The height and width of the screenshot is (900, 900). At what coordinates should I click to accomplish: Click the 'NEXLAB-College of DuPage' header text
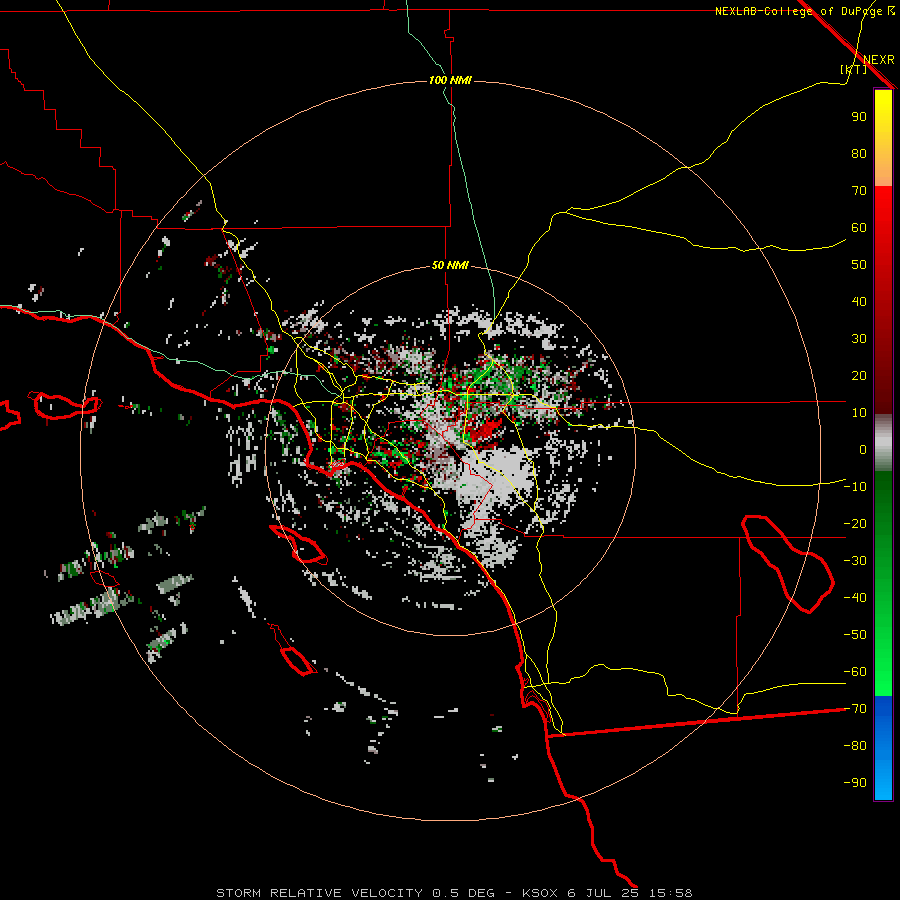point(798,11)
